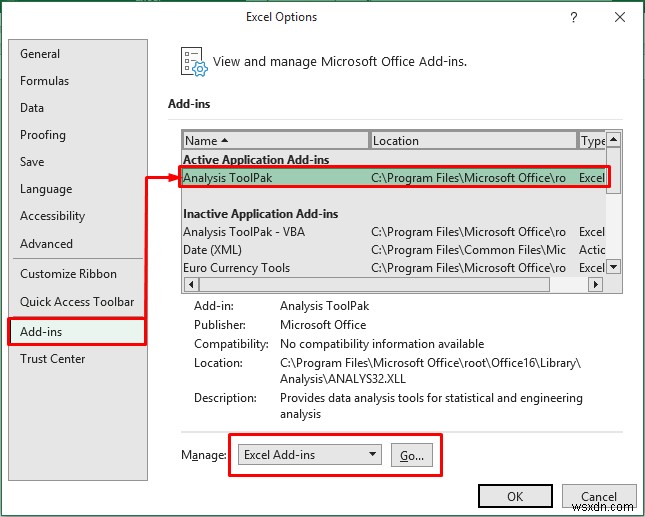645x517 pixels.
Task: Click the list's scroll up arrow
Action: (613, 140)
